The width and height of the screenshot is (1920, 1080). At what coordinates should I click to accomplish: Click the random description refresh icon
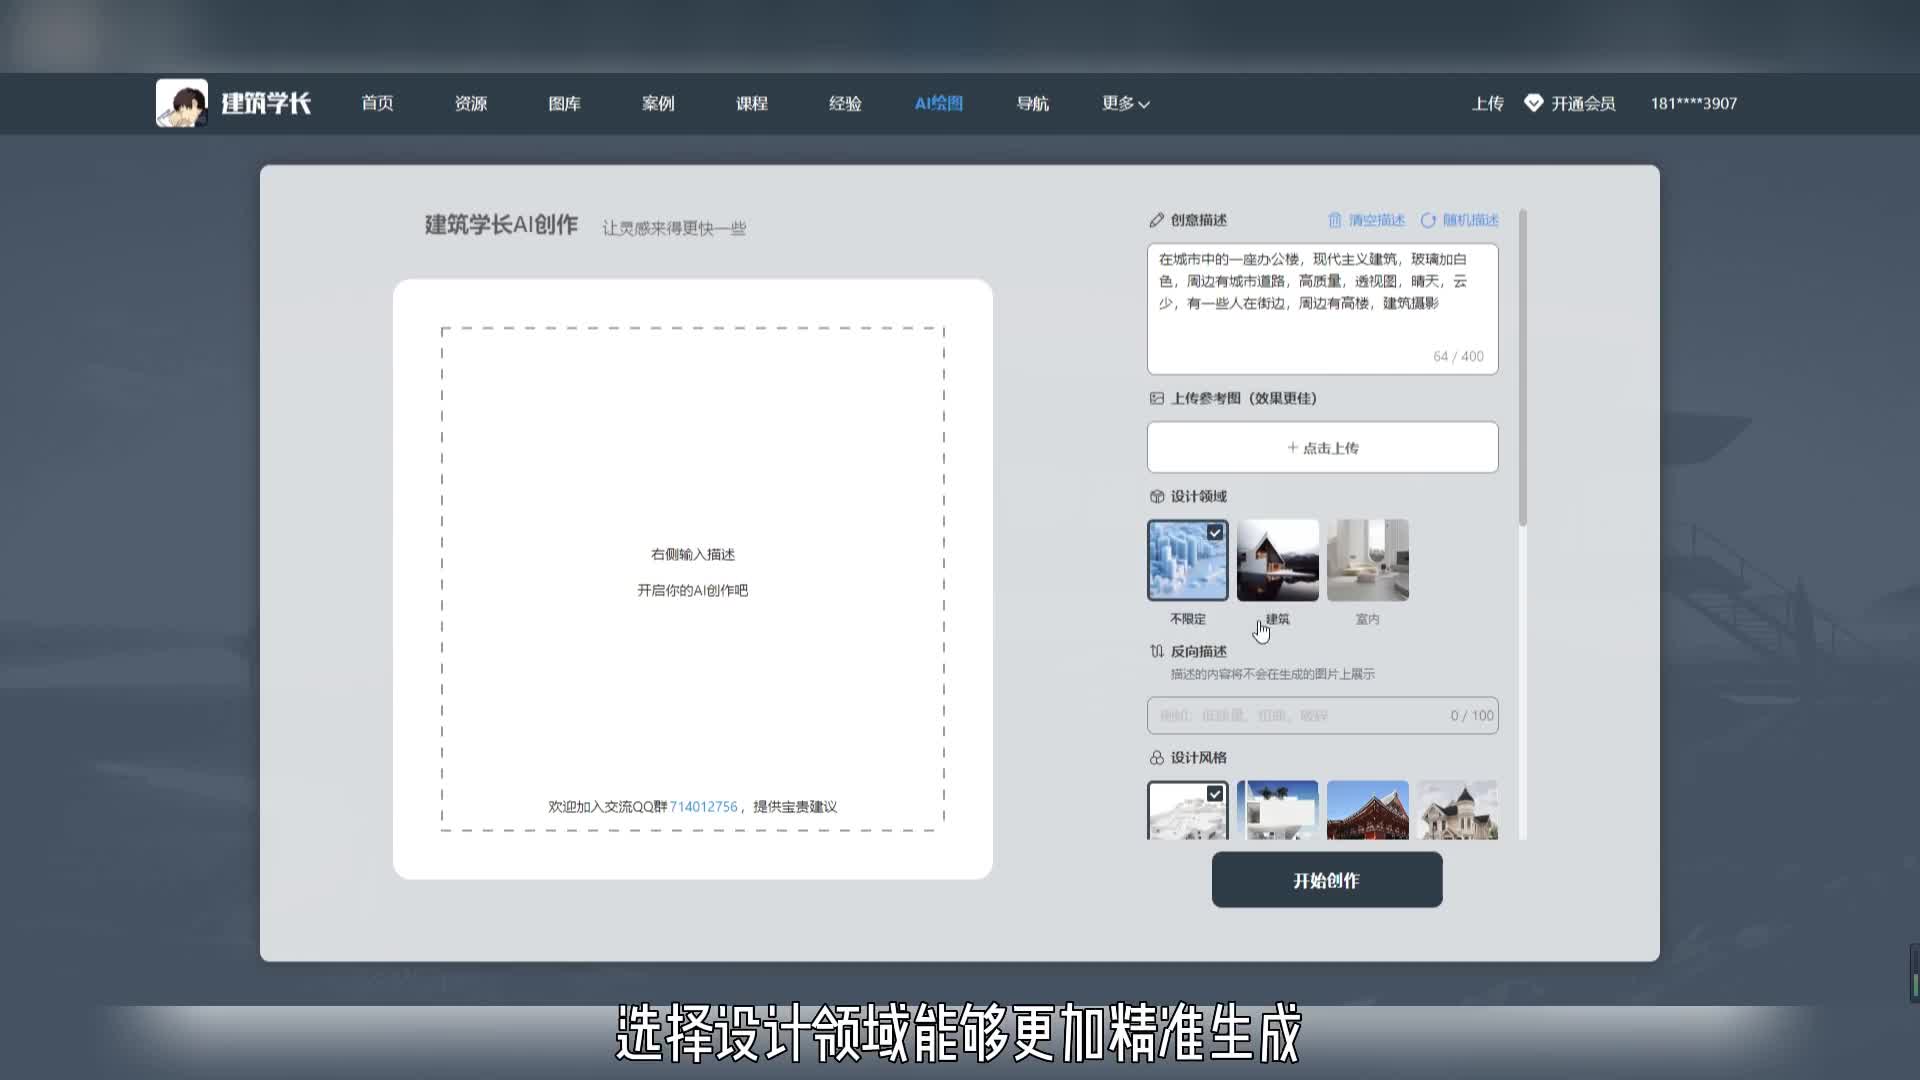(1428, 220)
